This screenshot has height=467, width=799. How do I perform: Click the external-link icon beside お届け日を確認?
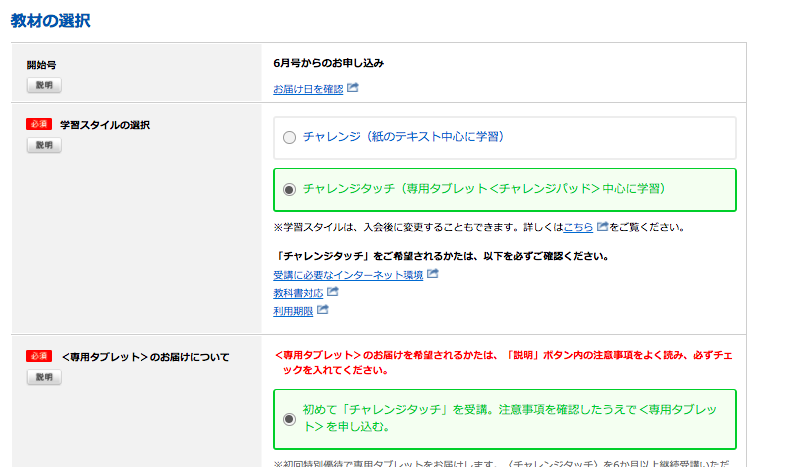[353, 88]
